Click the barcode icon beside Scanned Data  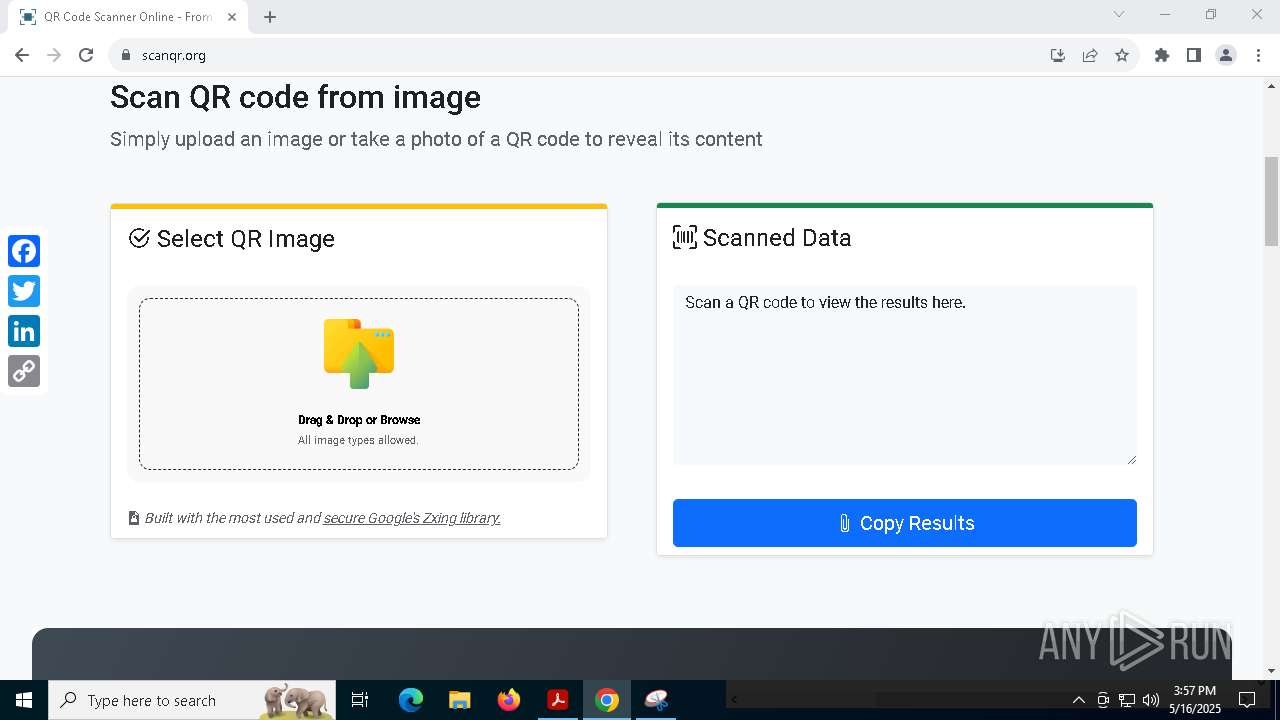click(x=685, y=238)
